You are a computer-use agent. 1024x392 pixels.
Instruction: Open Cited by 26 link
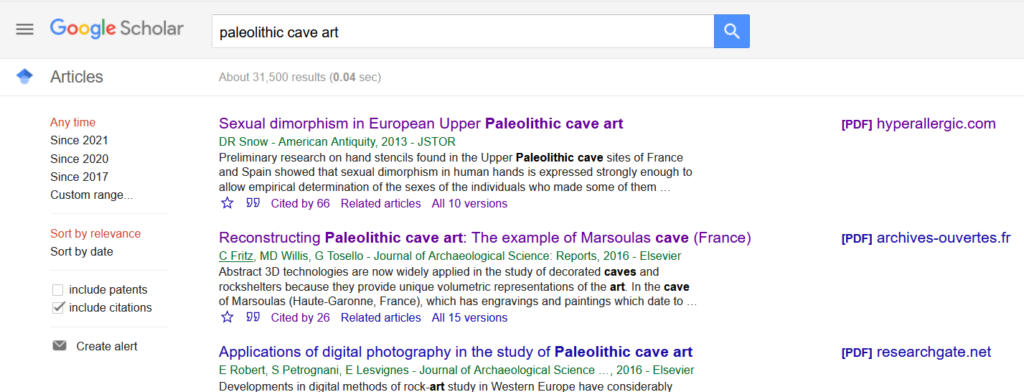[x=300, y=318]
